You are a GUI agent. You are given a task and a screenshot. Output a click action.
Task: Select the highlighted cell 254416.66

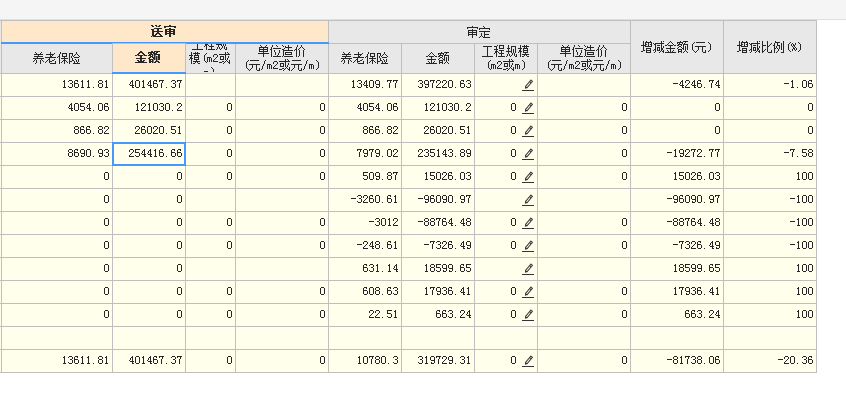(x=149, y=154)
